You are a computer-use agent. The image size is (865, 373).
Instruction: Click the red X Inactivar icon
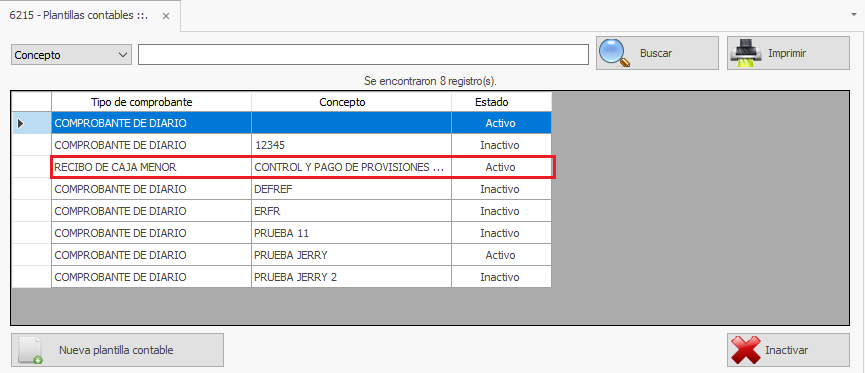coord(746,350)
